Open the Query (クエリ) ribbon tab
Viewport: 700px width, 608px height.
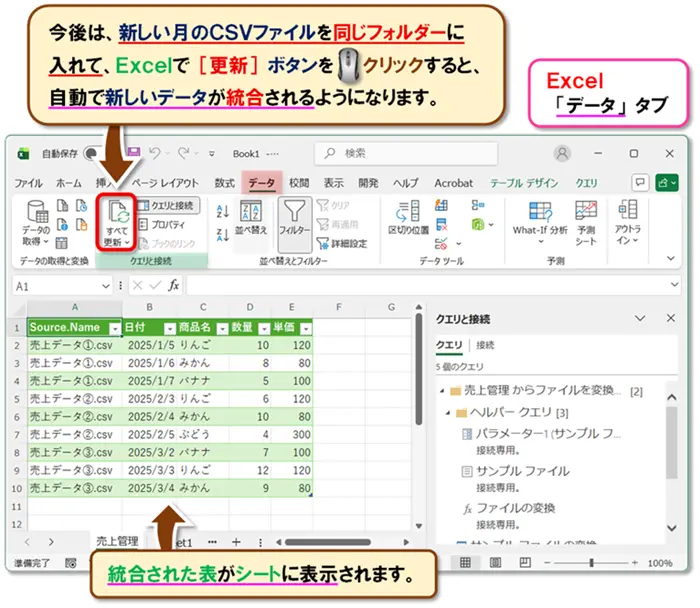pyautogui.click(x=586, y=183)
